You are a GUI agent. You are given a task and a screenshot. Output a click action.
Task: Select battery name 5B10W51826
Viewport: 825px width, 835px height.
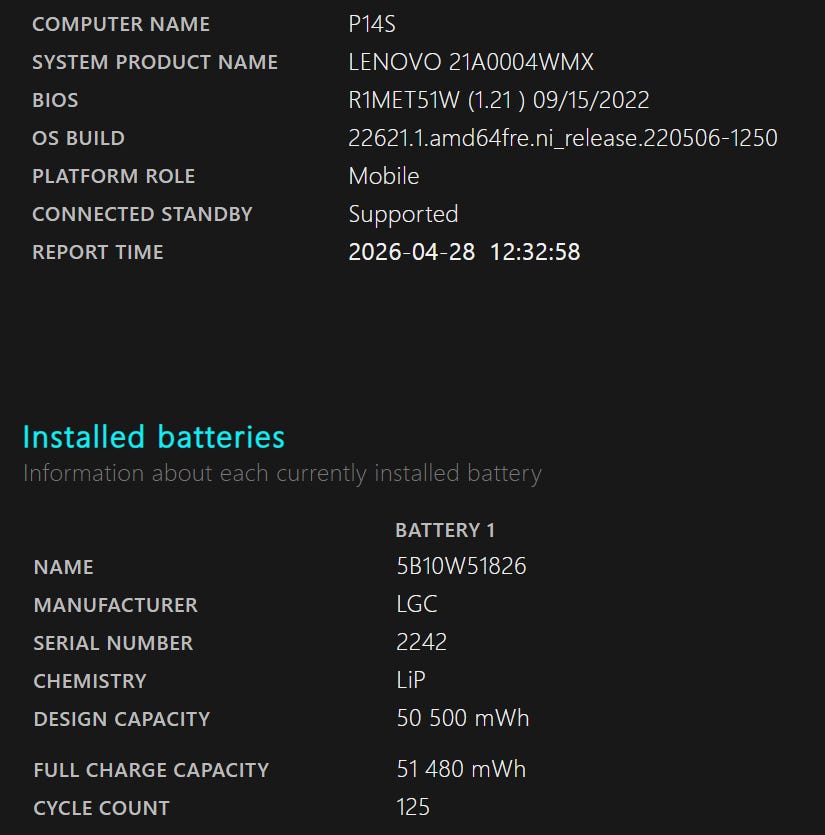tap(461, 567)
